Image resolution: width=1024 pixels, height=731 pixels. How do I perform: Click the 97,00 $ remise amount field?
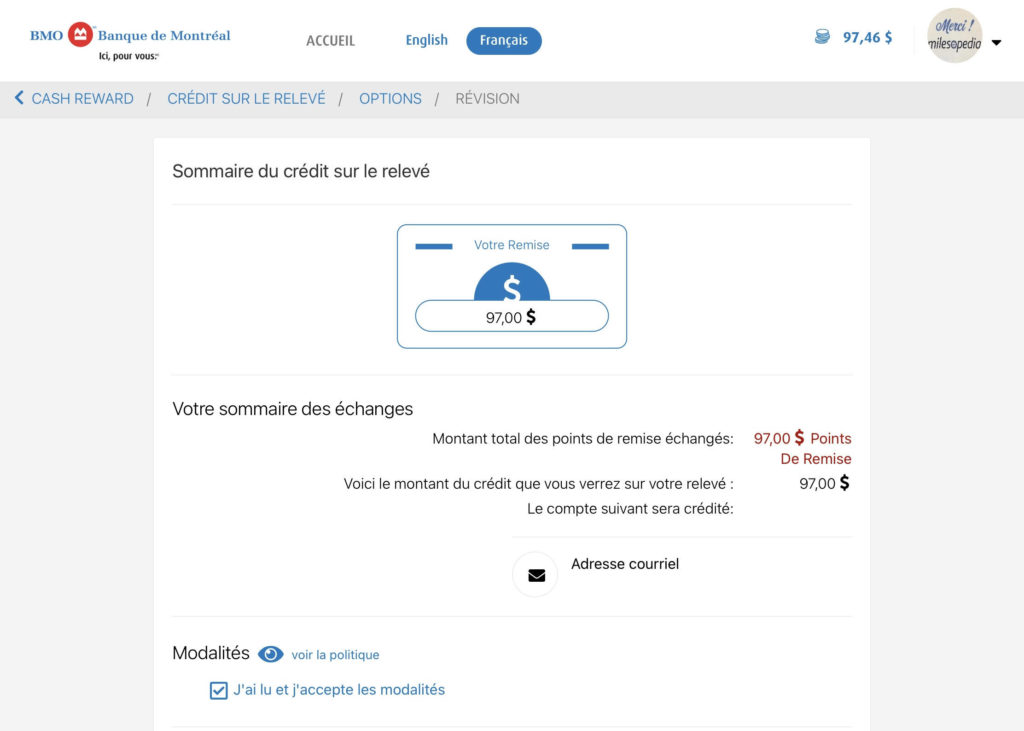(x=511, y=317)
